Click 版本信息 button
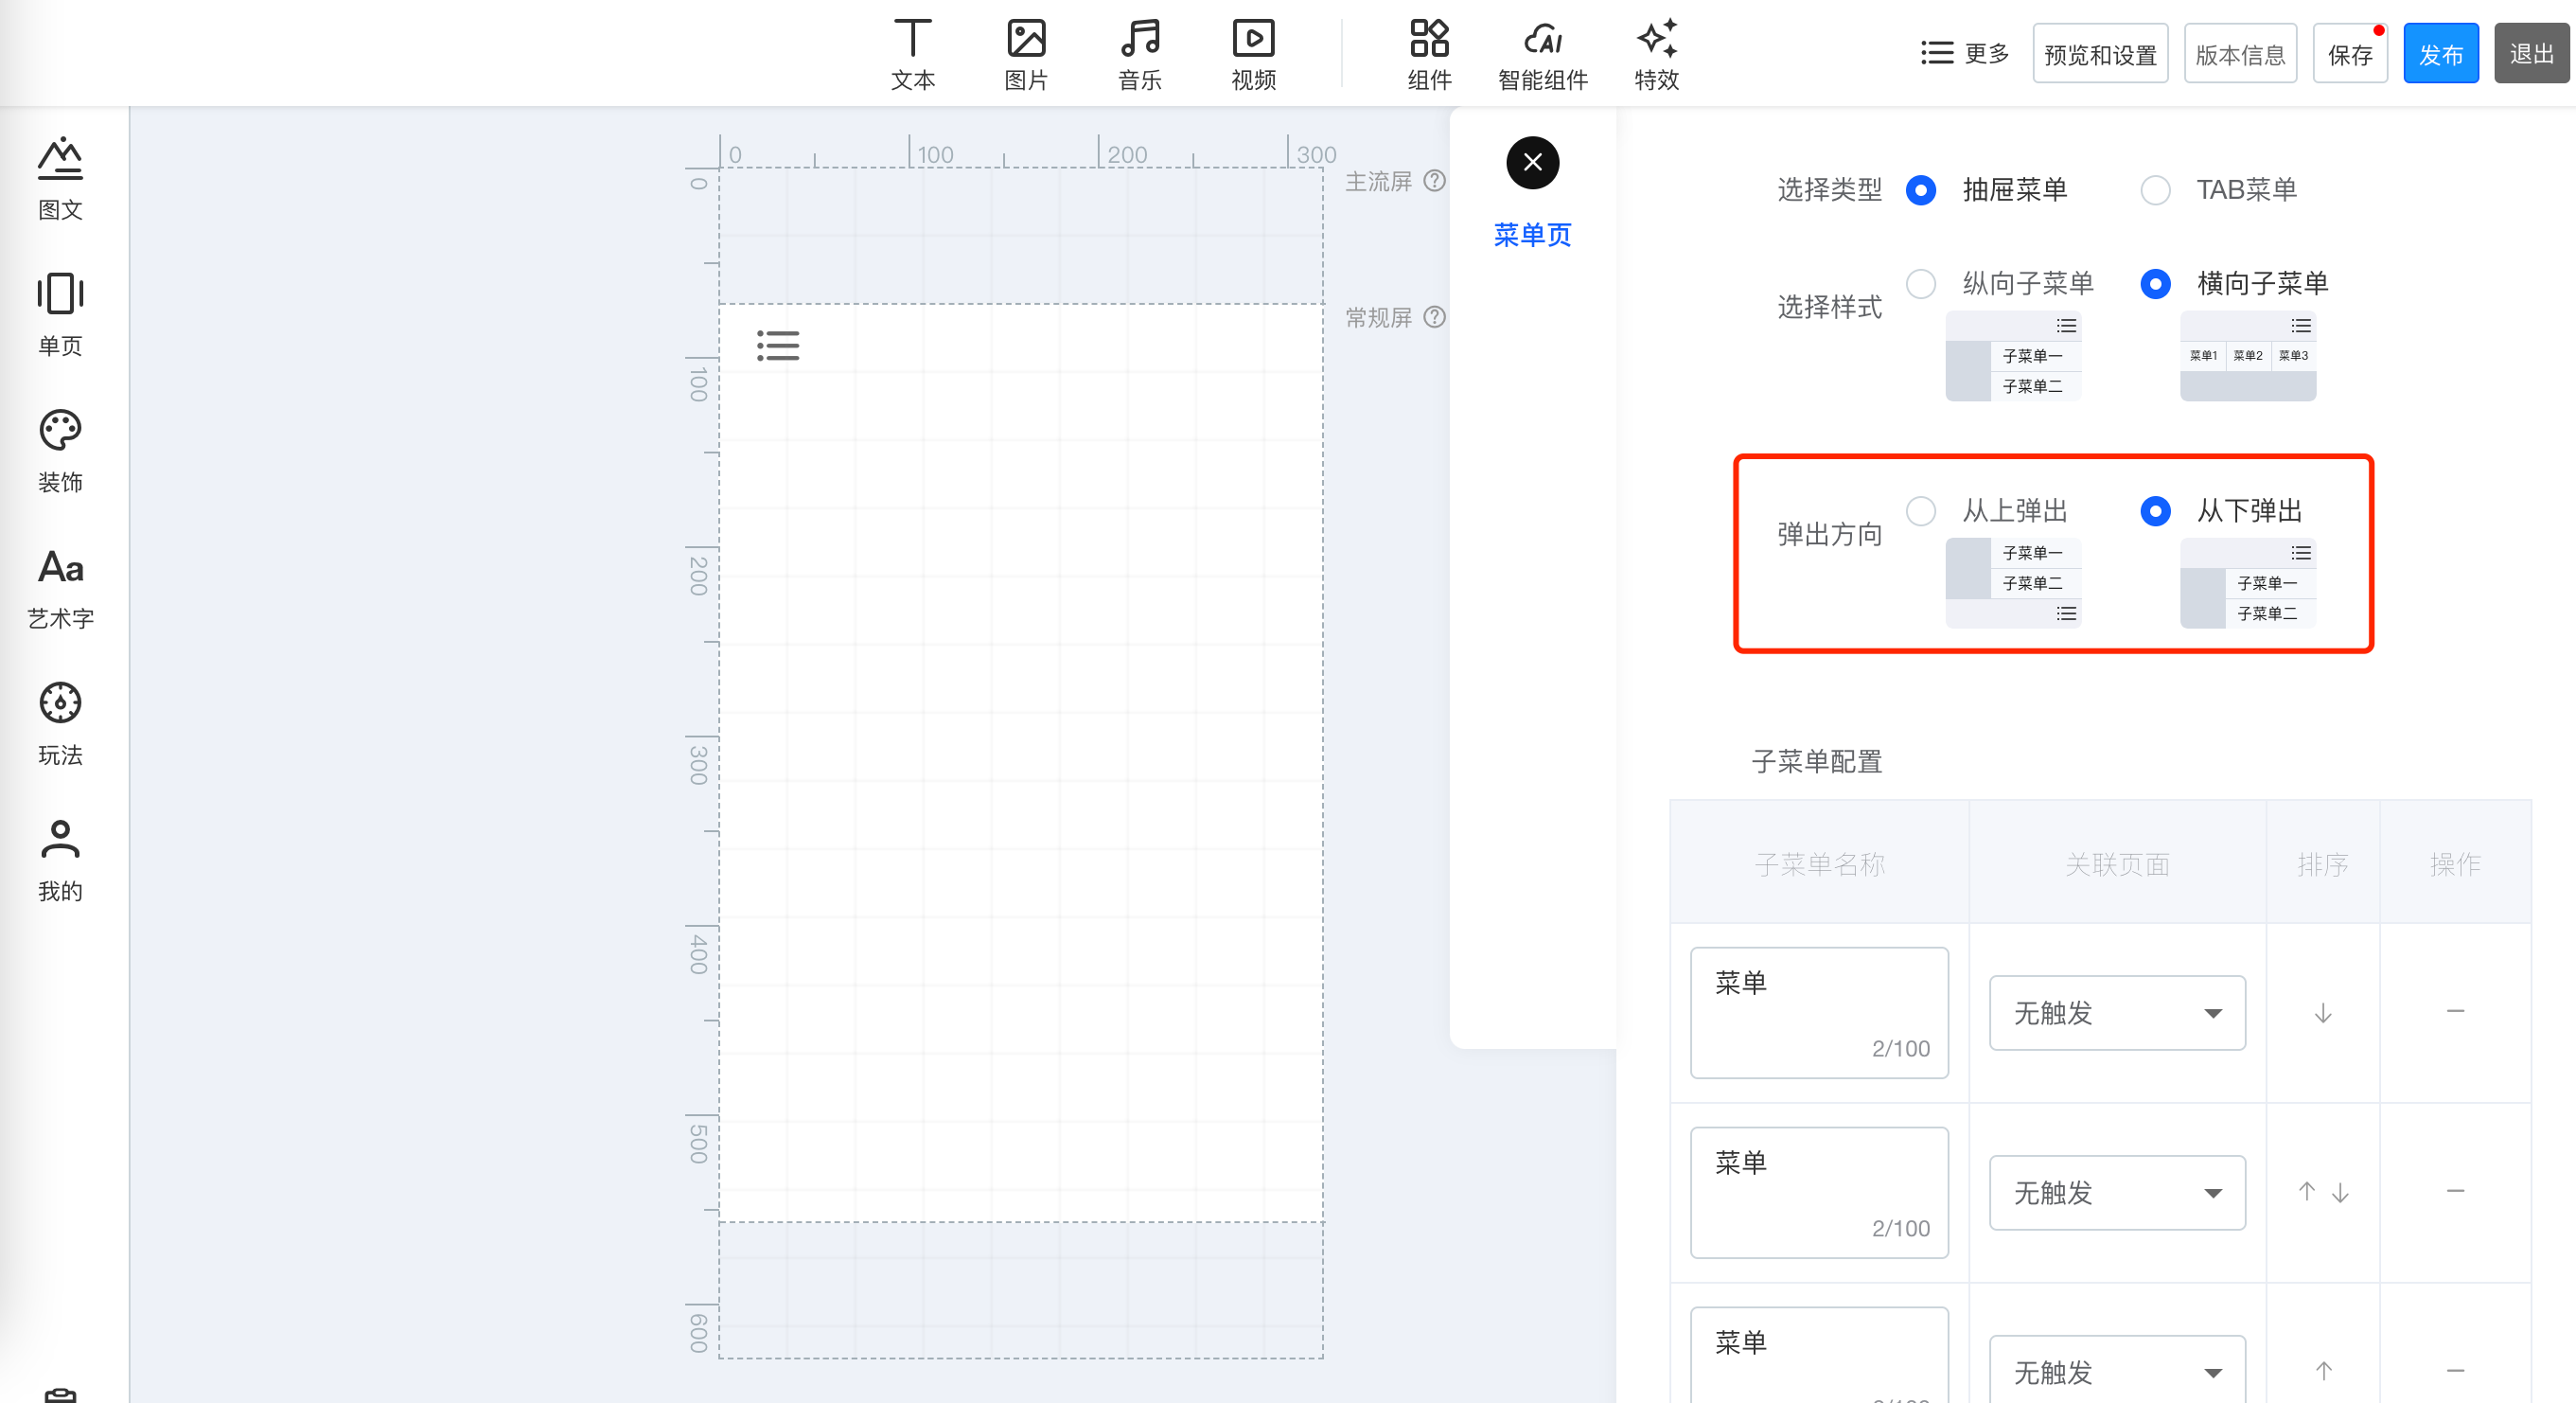The height and width of the screenshot is (1403, 2576). [x=2240, y=53]
